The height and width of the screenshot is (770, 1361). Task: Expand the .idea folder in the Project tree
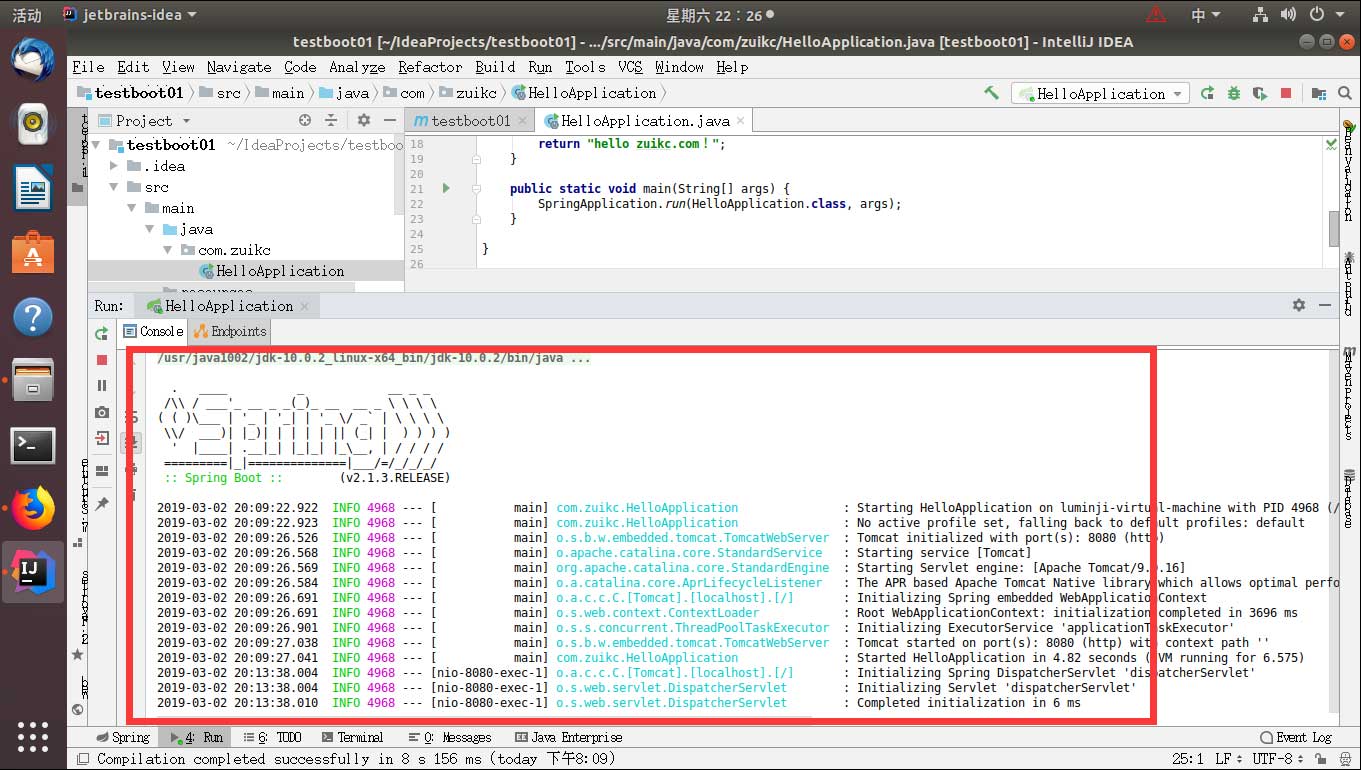point(115,166)
